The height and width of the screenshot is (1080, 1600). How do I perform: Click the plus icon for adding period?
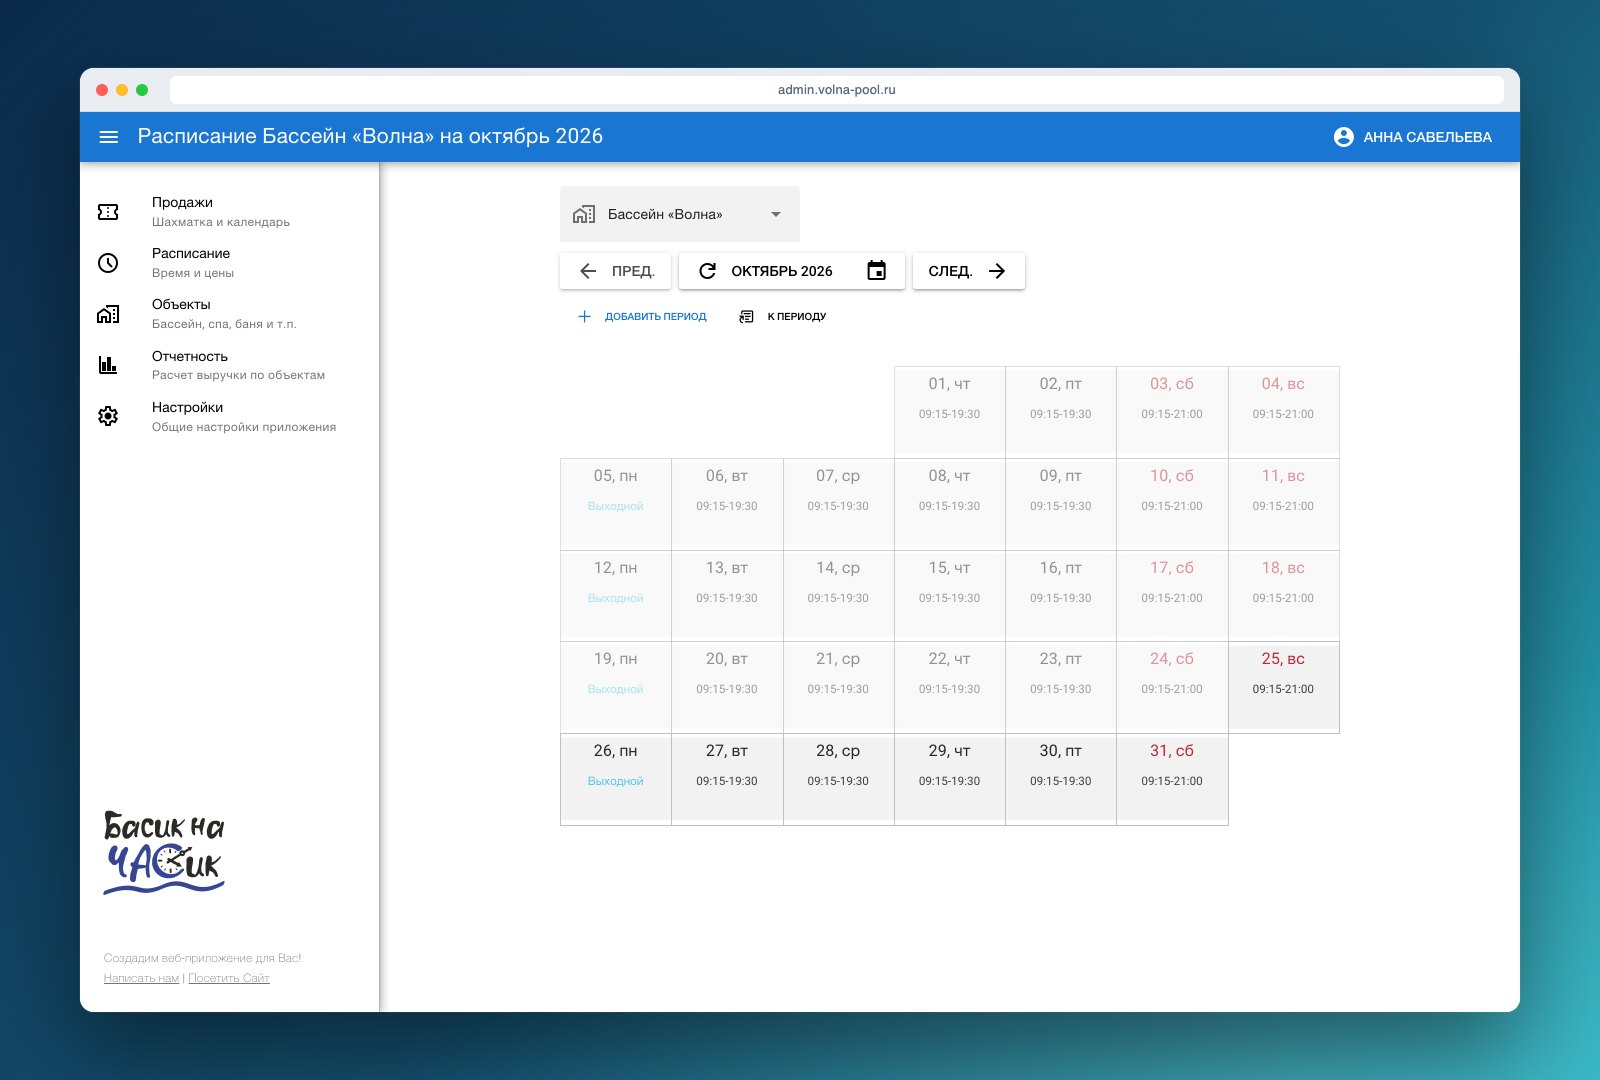tap(584, 316)
